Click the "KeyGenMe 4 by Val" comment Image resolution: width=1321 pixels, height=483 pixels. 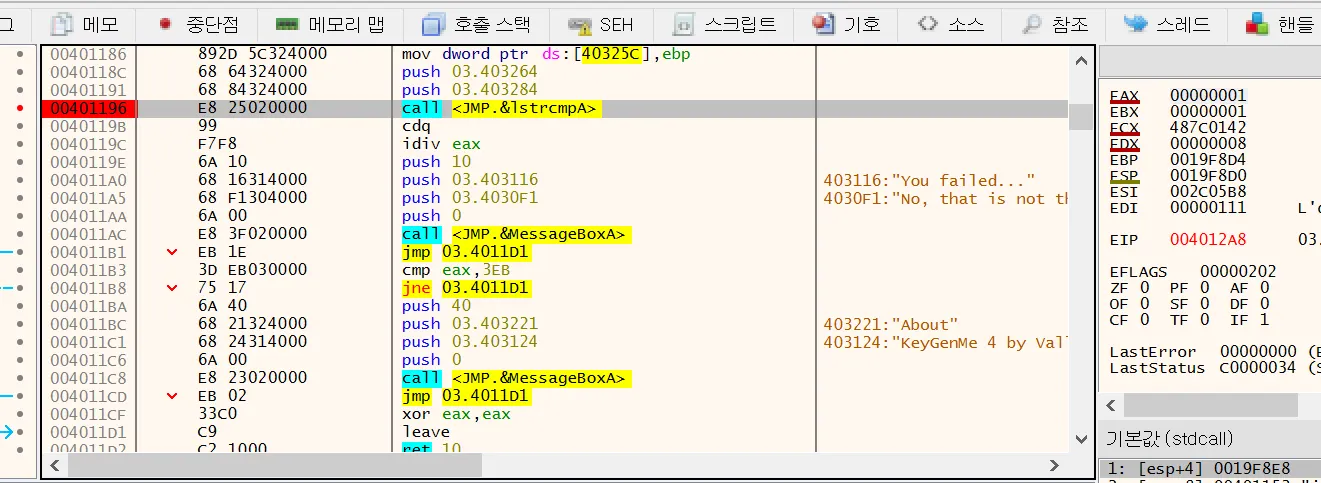pos(947,342)
